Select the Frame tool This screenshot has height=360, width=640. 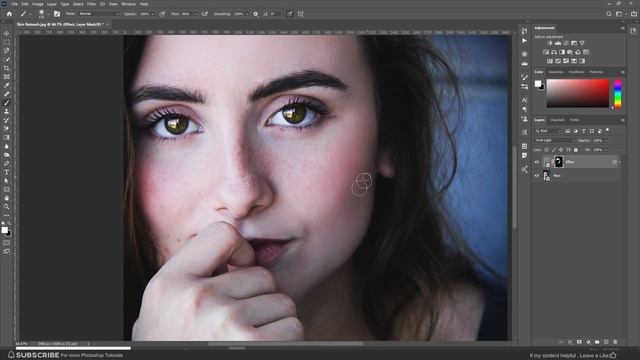tap(7, 77)
